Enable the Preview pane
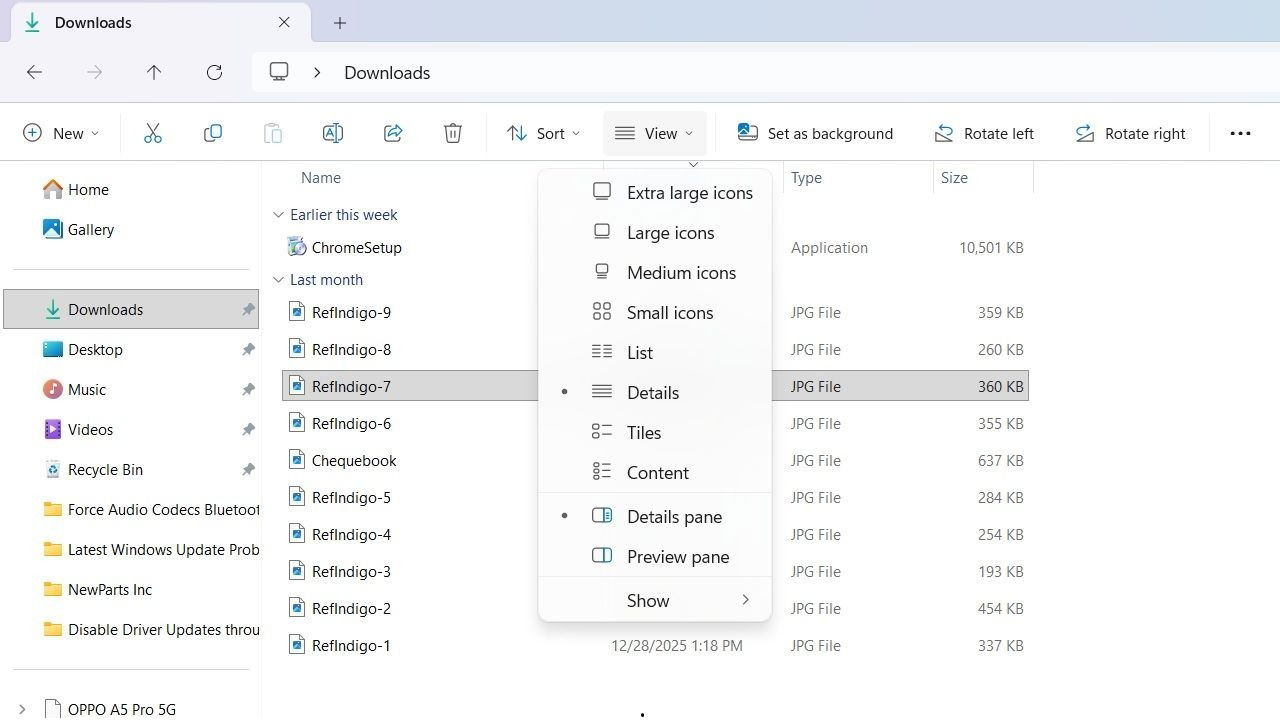 pyautogui.click(x=677, y=556)
